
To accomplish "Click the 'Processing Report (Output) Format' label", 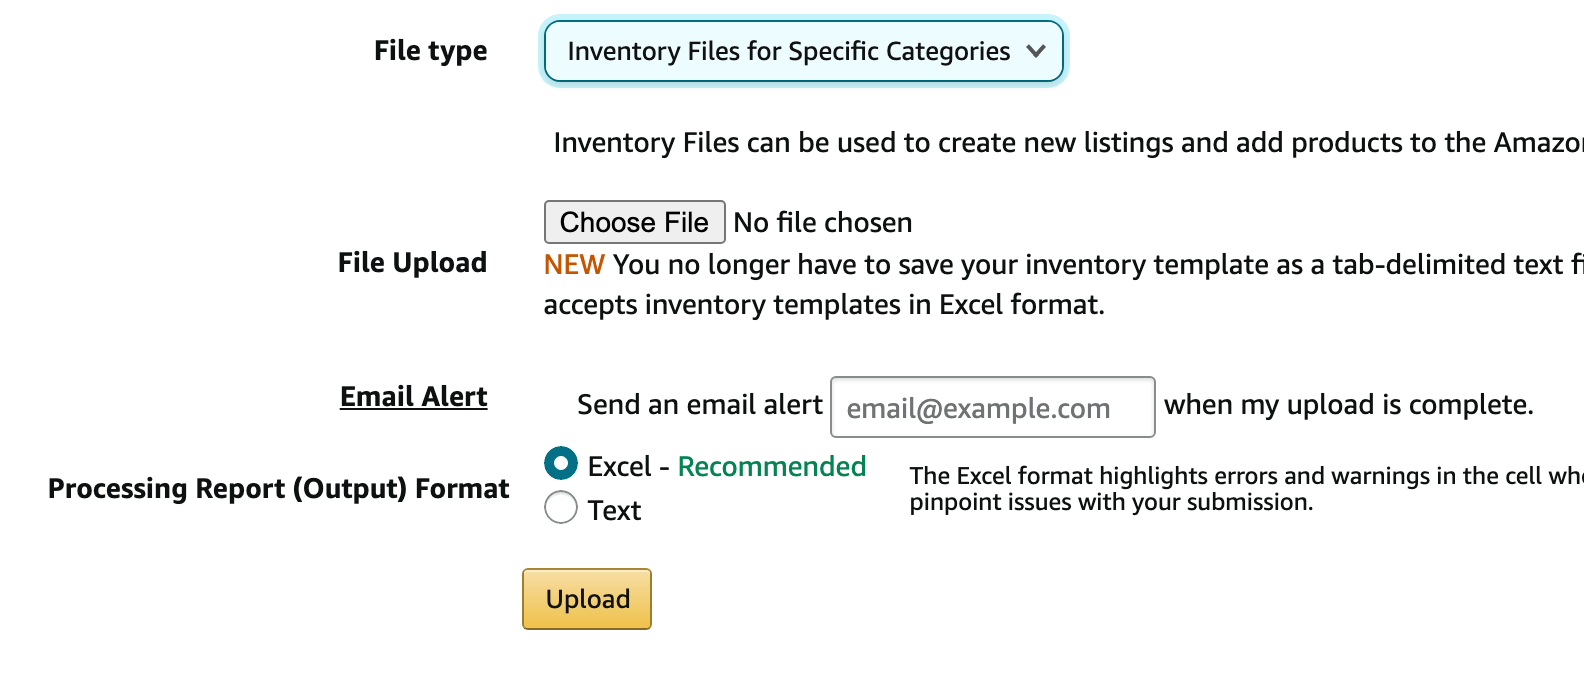I will tap(278, 489).
